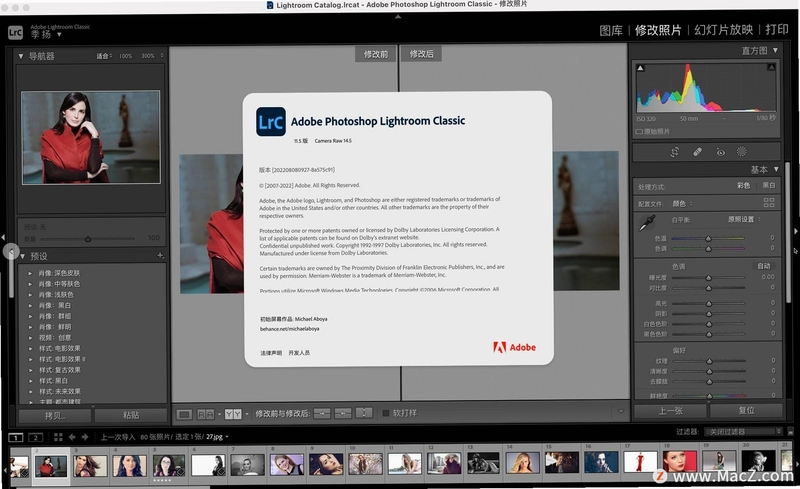Image resolution: width=800 pixels, height=489 pixels.
Task: Select the Crop overlay tool
Action: click(674, 152)
